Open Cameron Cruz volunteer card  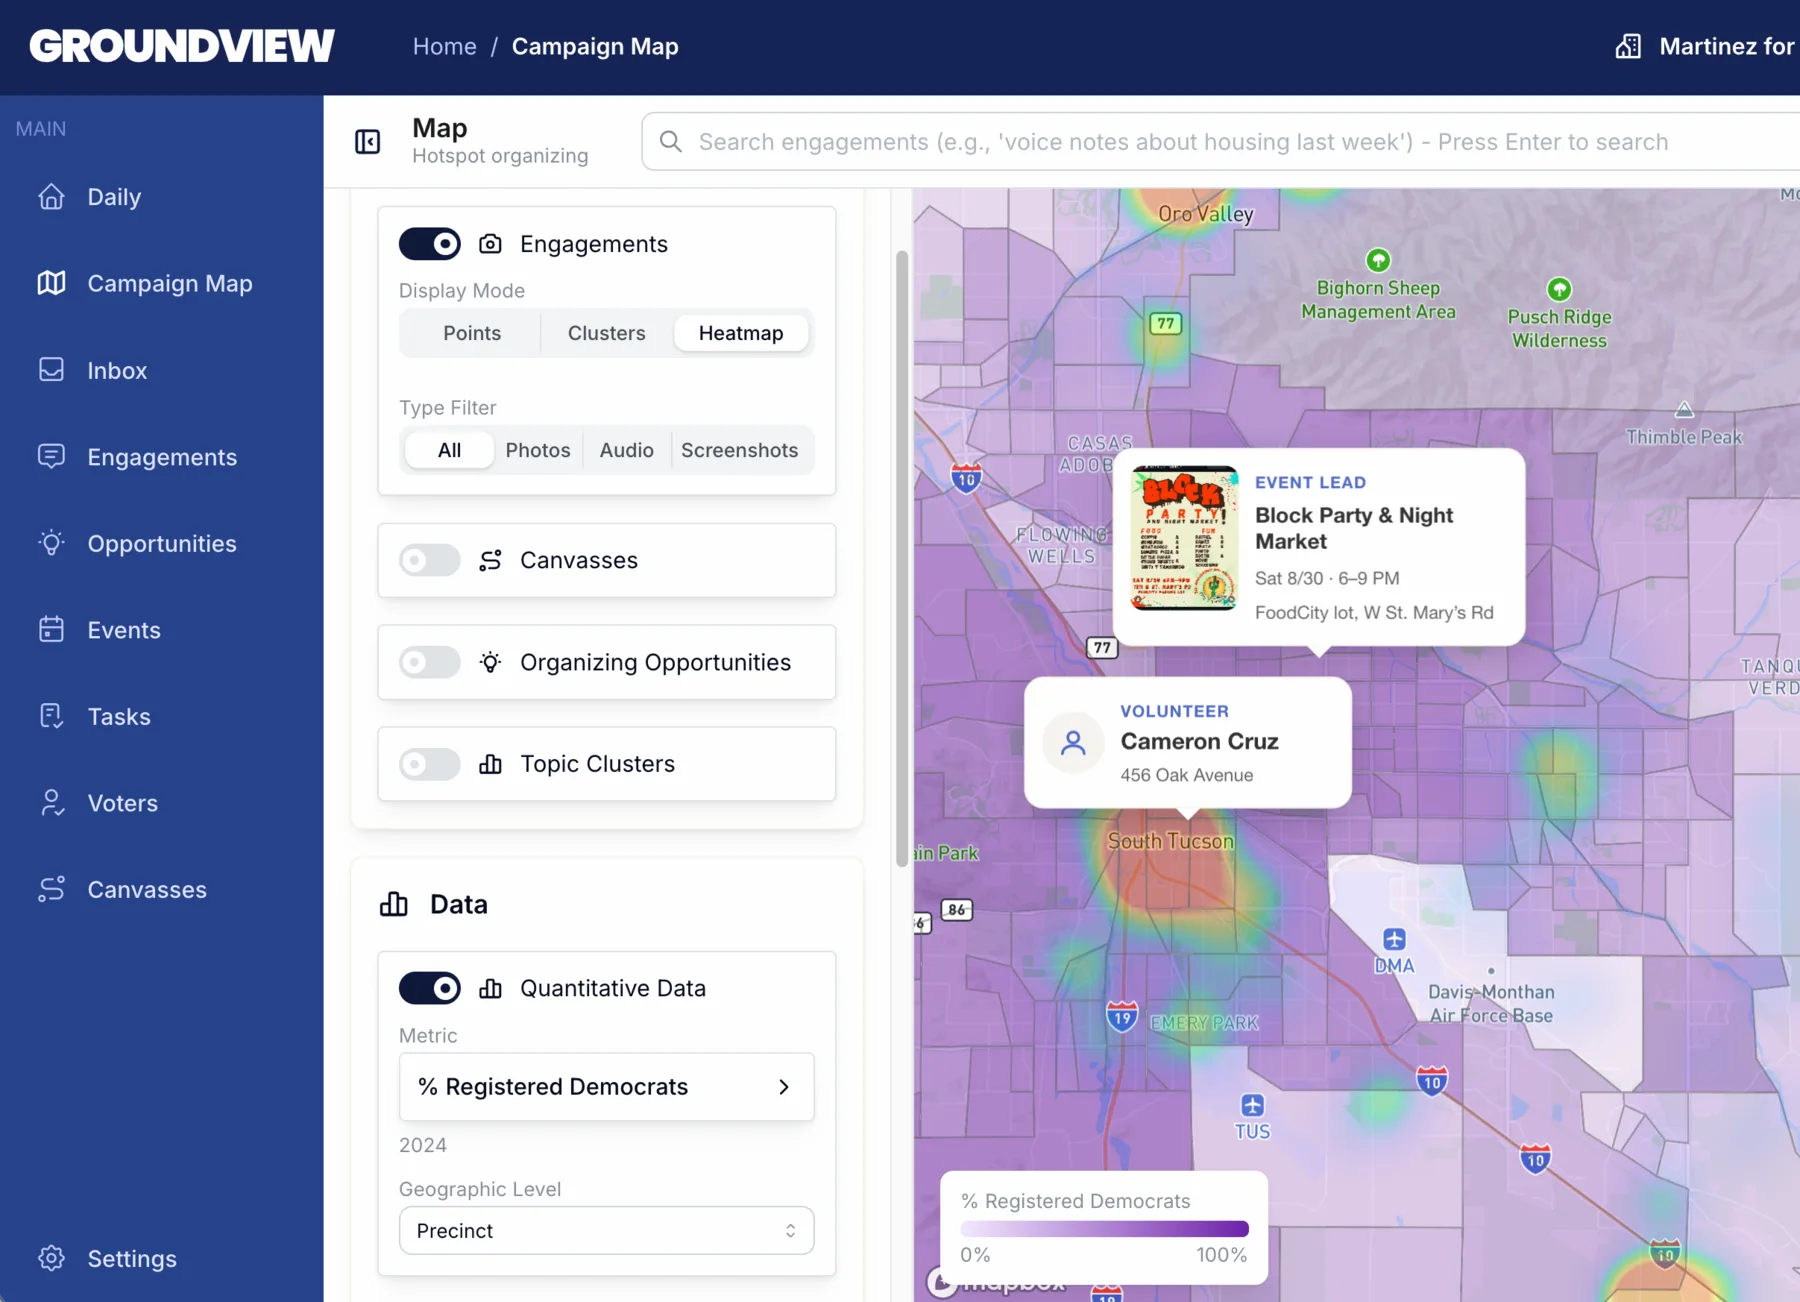point(1188,742)
